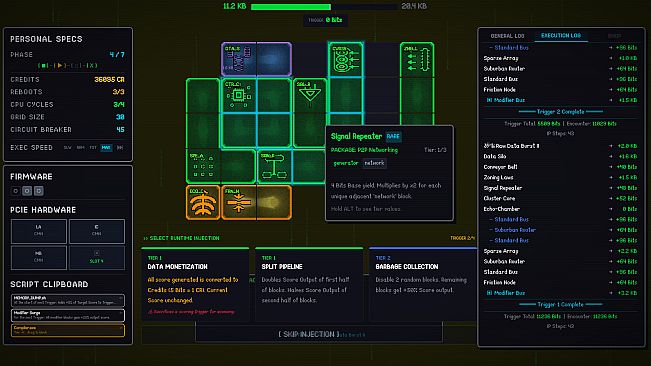This screenshot has height=366, width=651.
Task: Click the Cluster Core log entry
Action: pyautogui.click(x=560, y=198)
